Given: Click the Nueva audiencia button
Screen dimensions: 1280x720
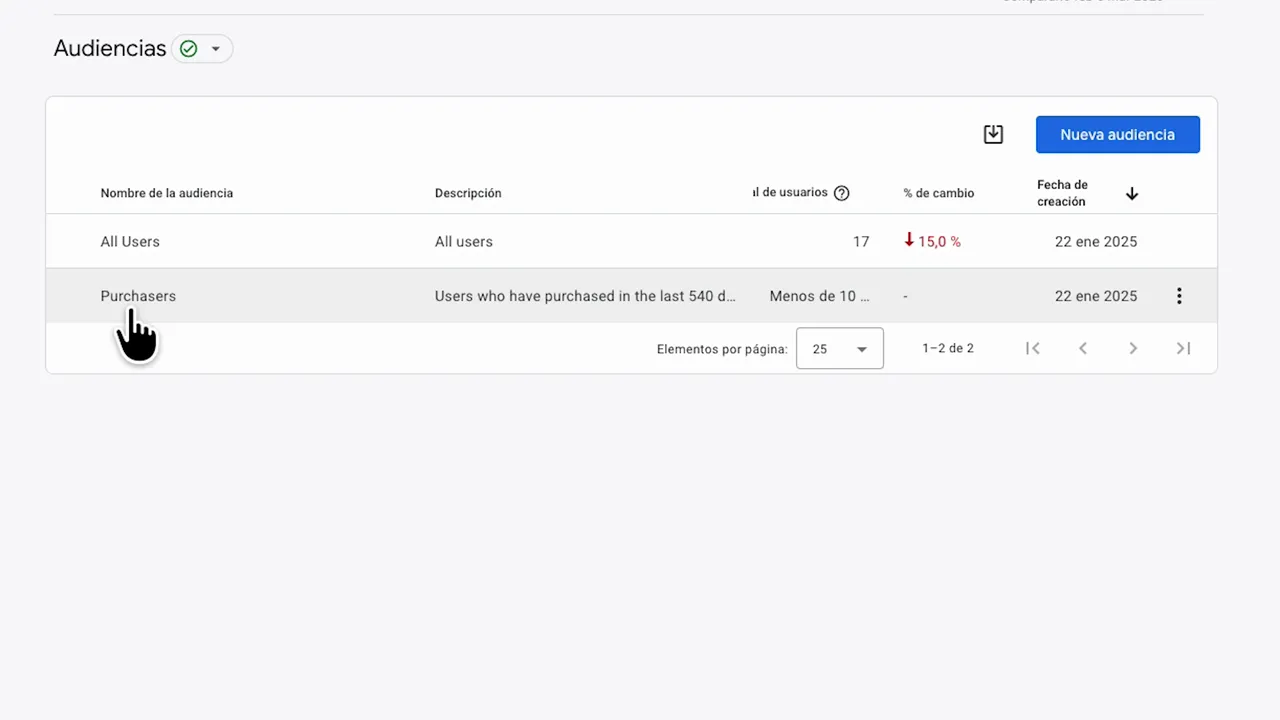Looking at the screenshot, I should pyautogui.click(x=1118, y=135).
